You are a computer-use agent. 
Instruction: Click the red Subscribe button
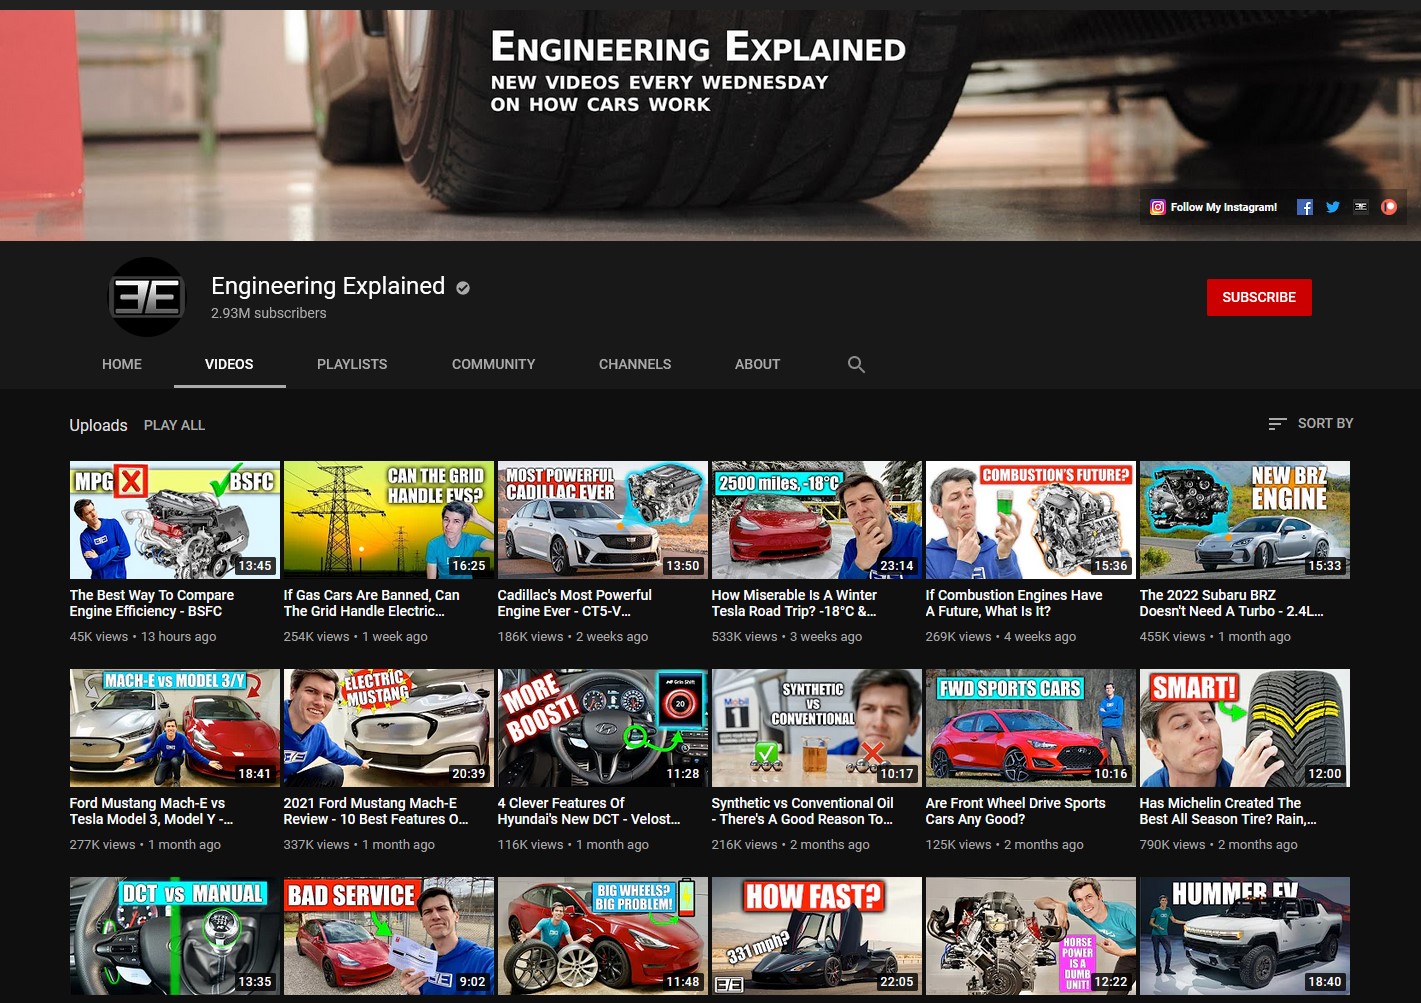1259,297
